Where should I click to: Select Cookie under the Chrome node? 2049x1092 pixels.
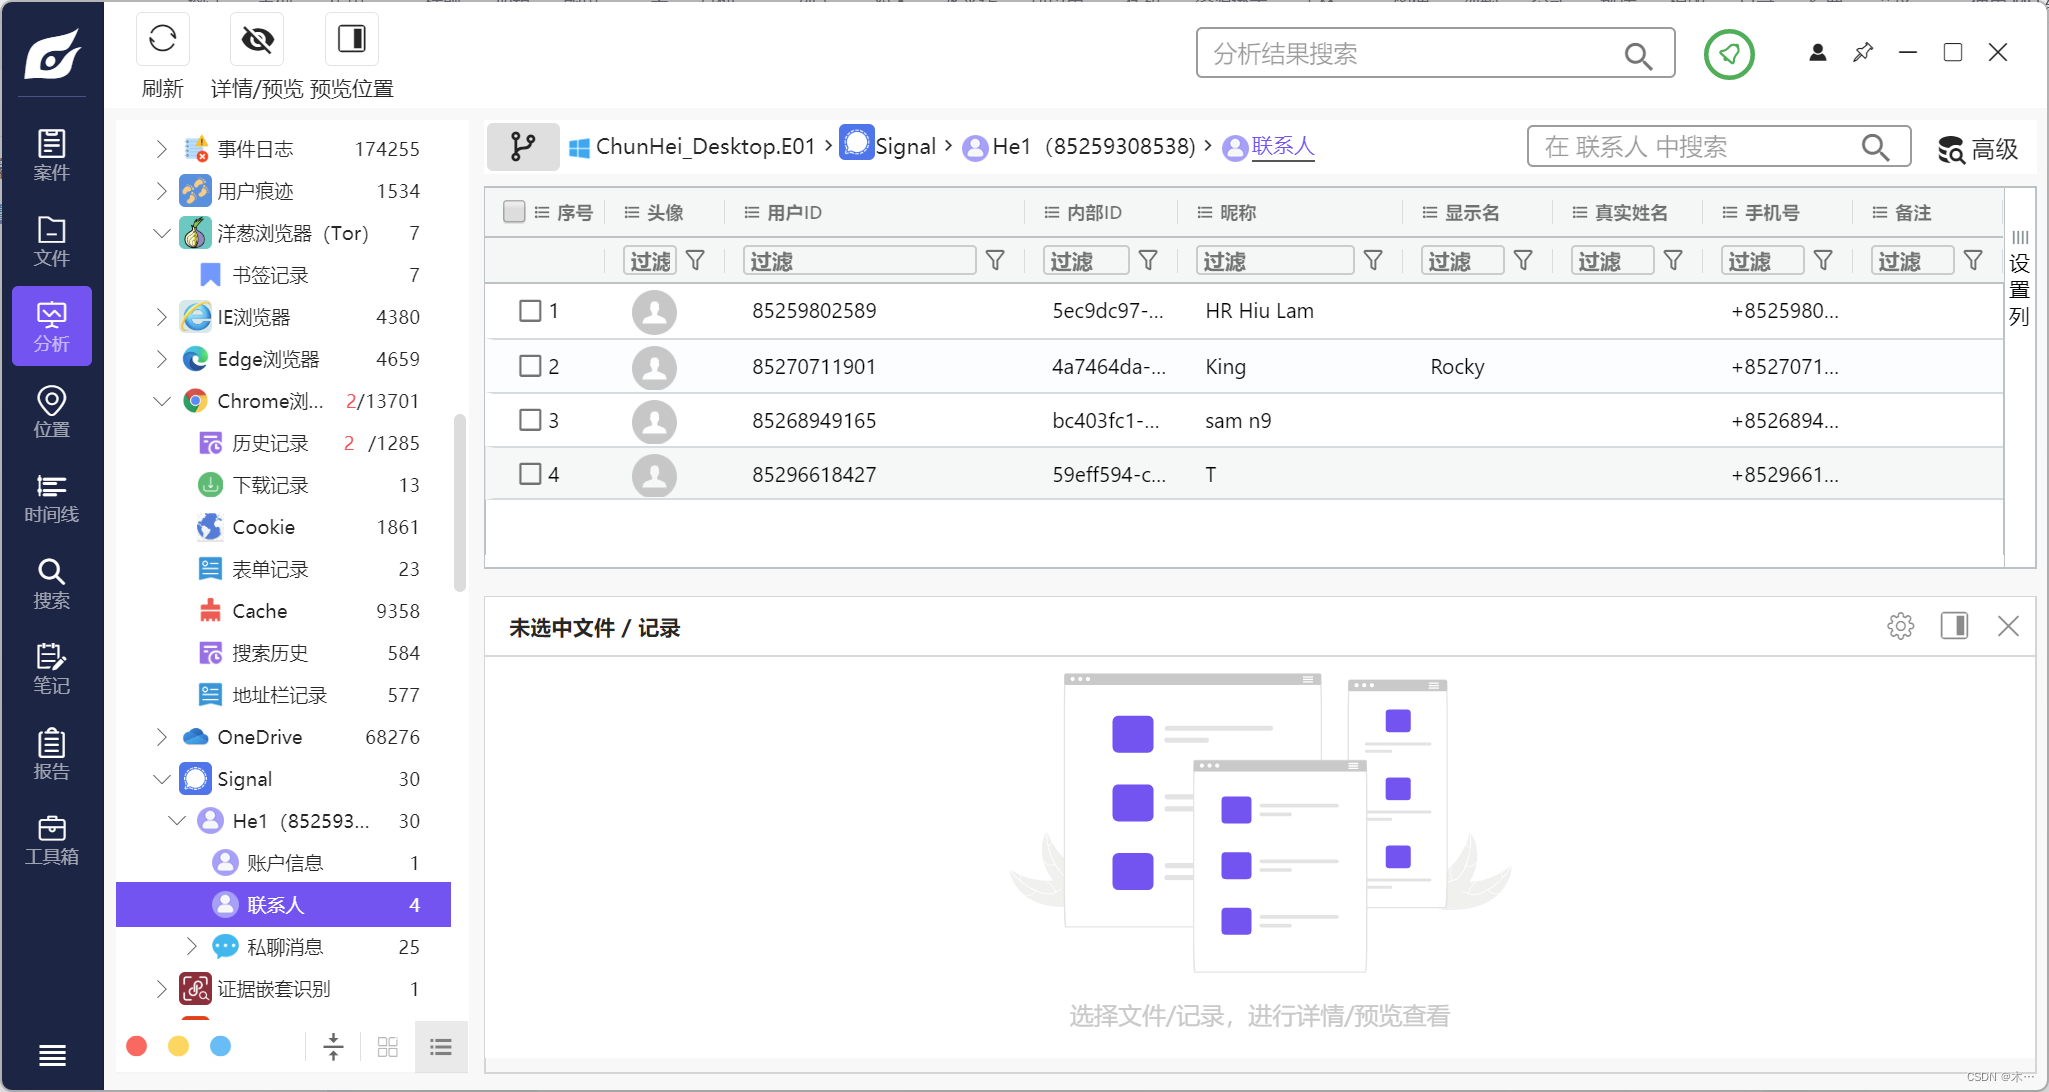click(263, 527)
